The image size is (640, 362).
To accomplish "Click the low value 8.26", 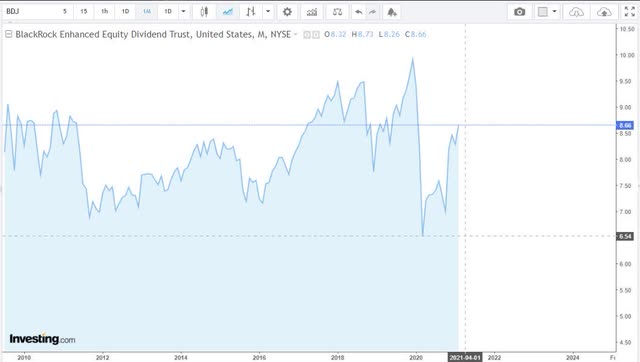I will pyautogui.click(x=392, y=34).
